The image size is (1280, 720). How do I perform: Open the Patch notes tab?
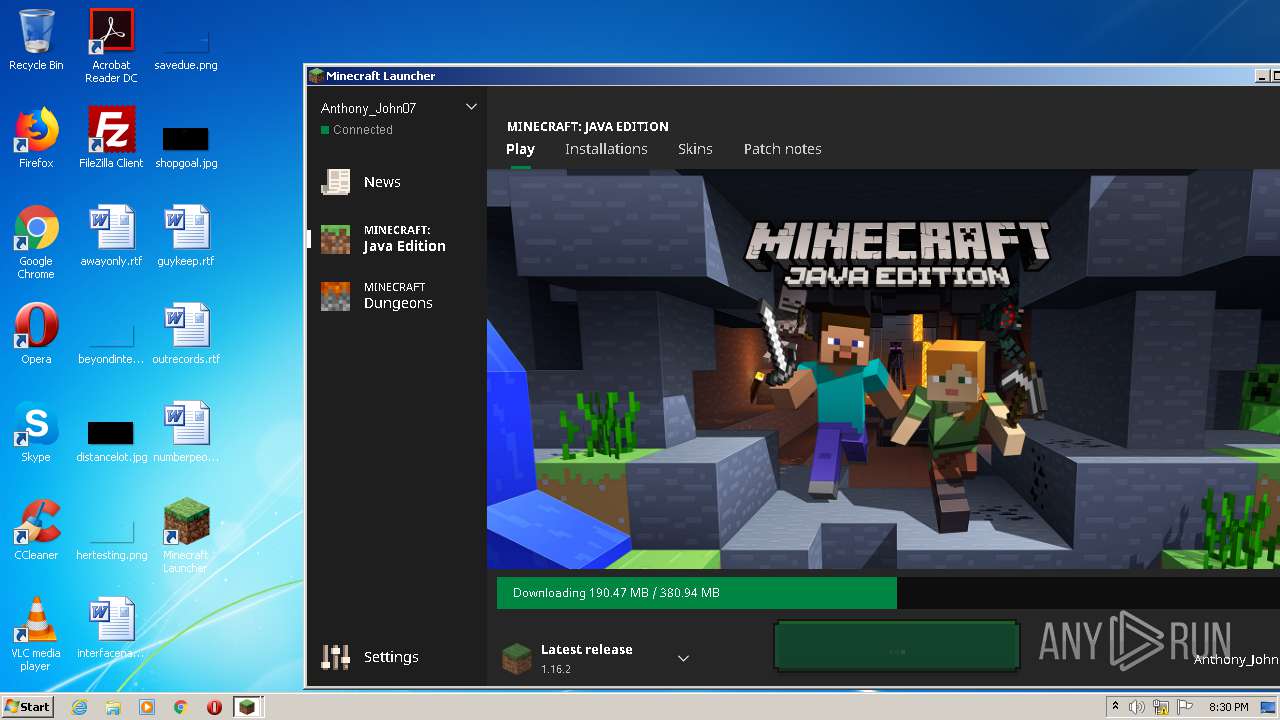point(782,149)
